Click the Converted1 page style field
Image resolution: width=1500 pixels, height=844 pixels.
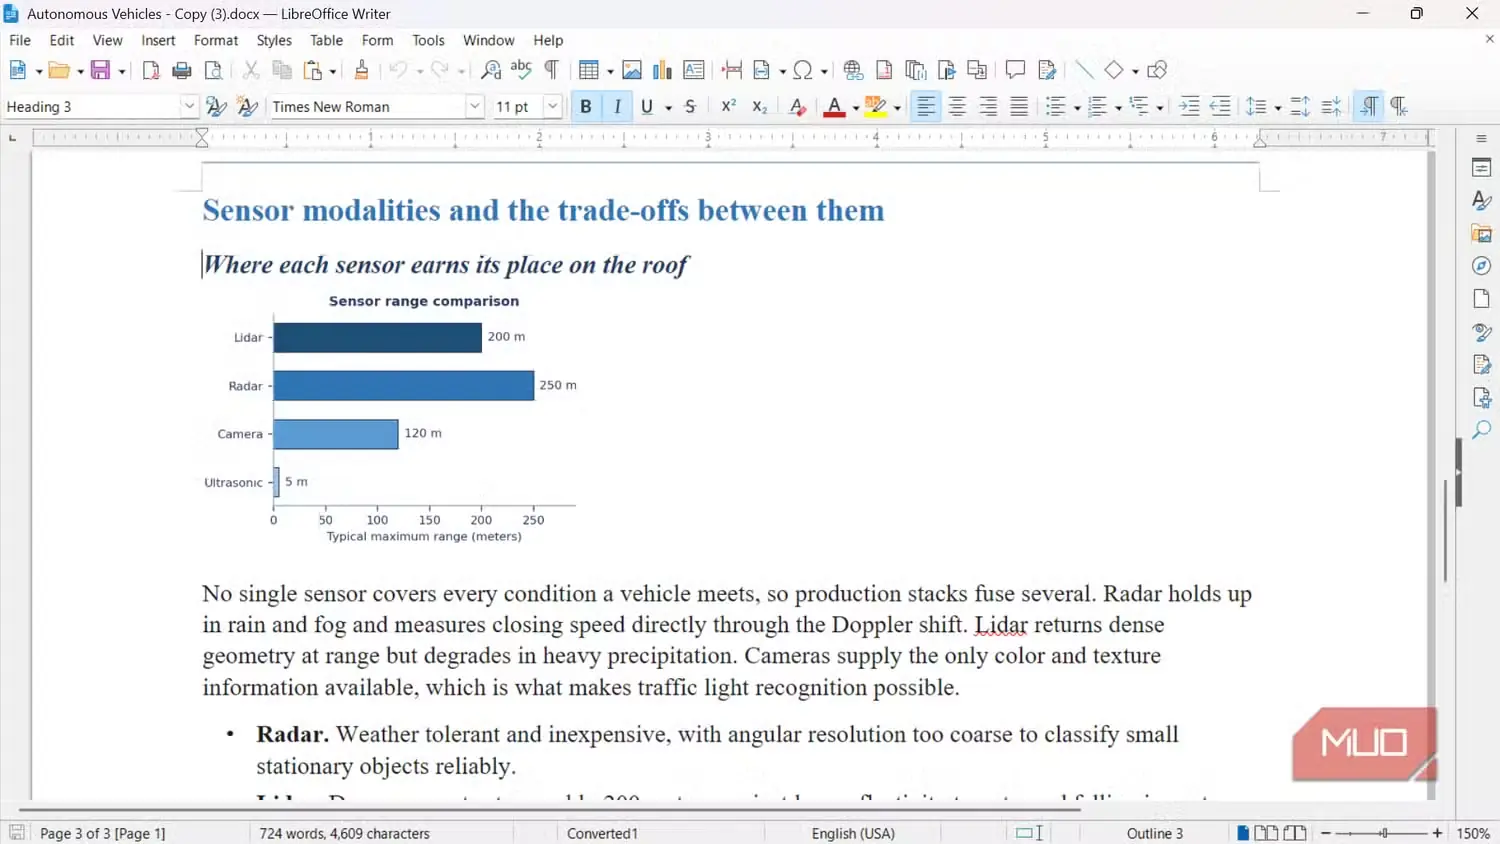click(x=602, y=833)
